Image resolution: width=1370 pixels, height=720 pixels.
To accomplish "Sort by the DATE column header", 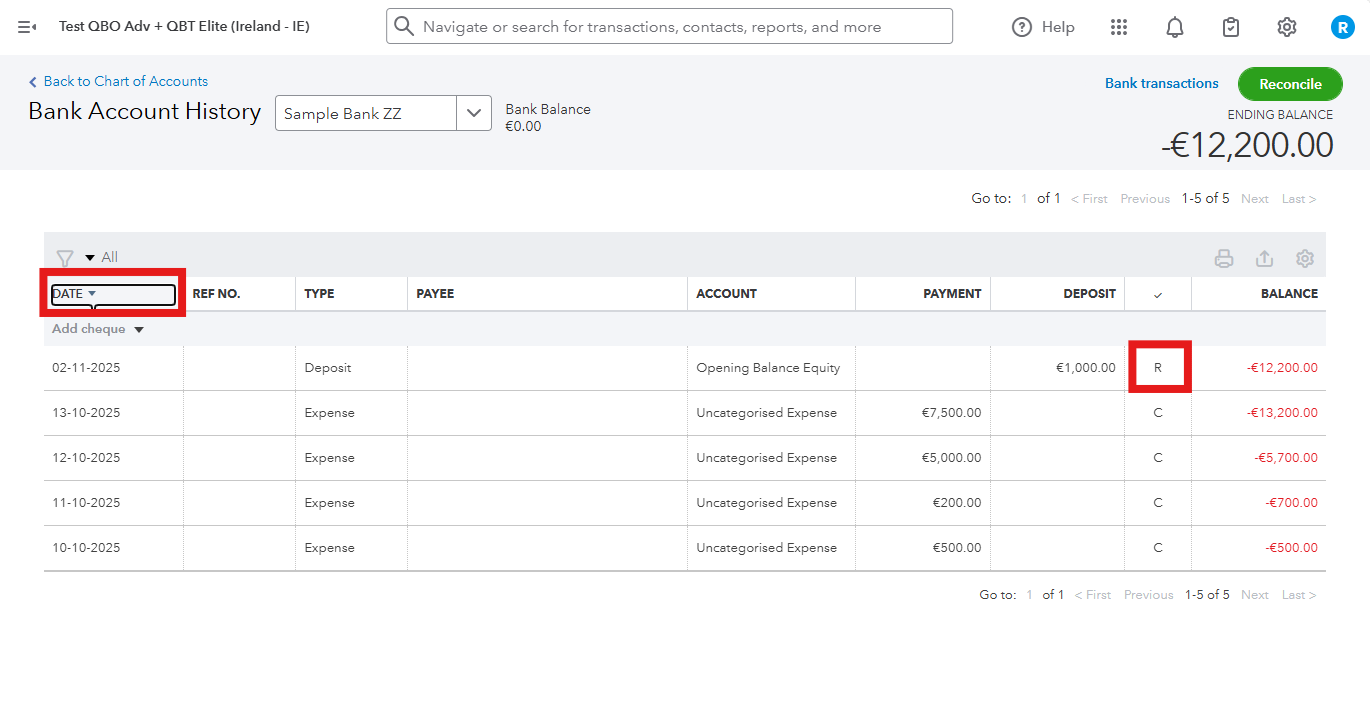I will pyautogui.click(x=68, y=294).
